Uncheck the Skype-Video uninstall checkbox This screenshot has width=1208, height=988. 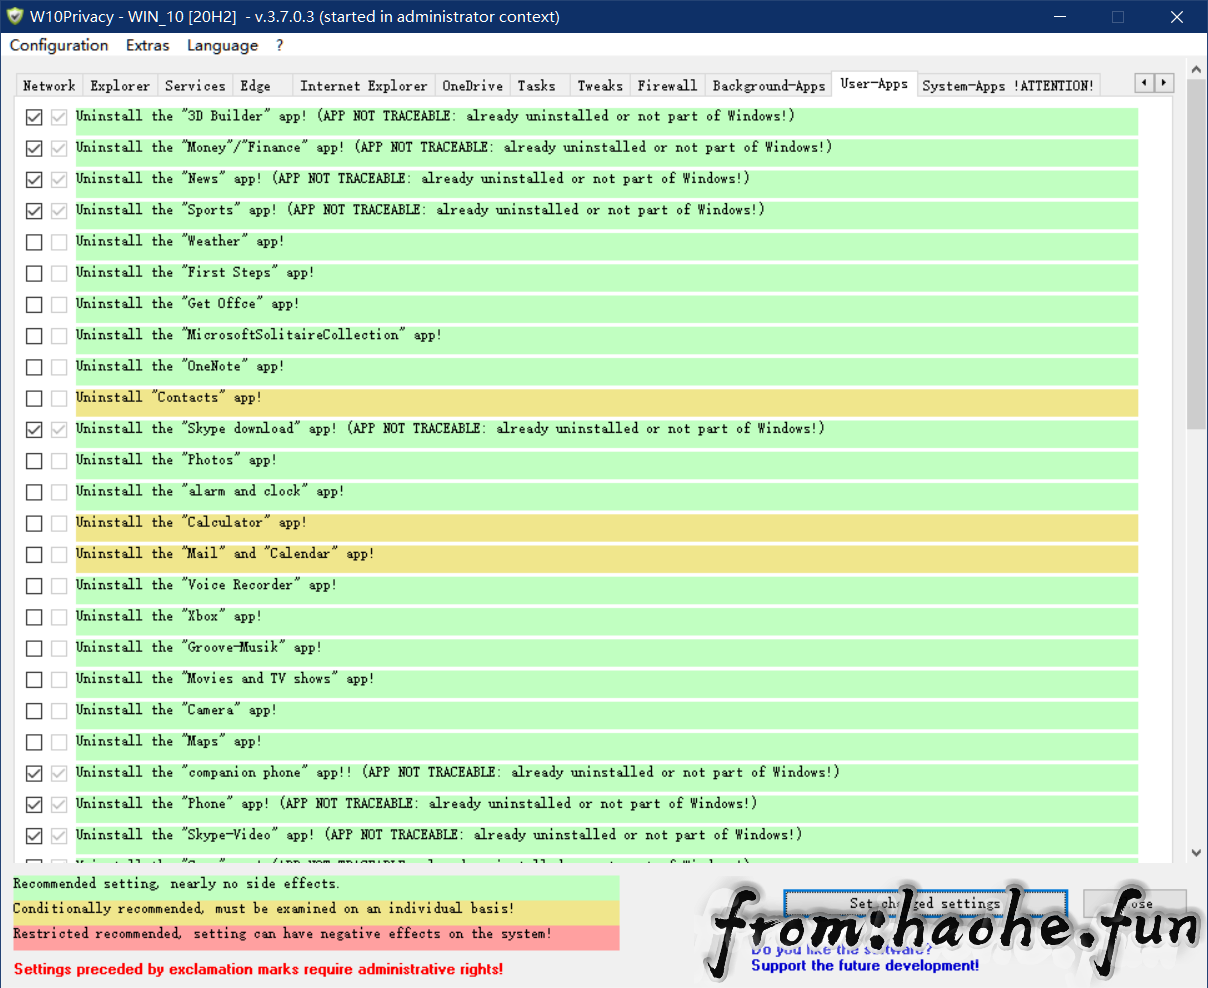pyautogui.click(x=34, y=836)
